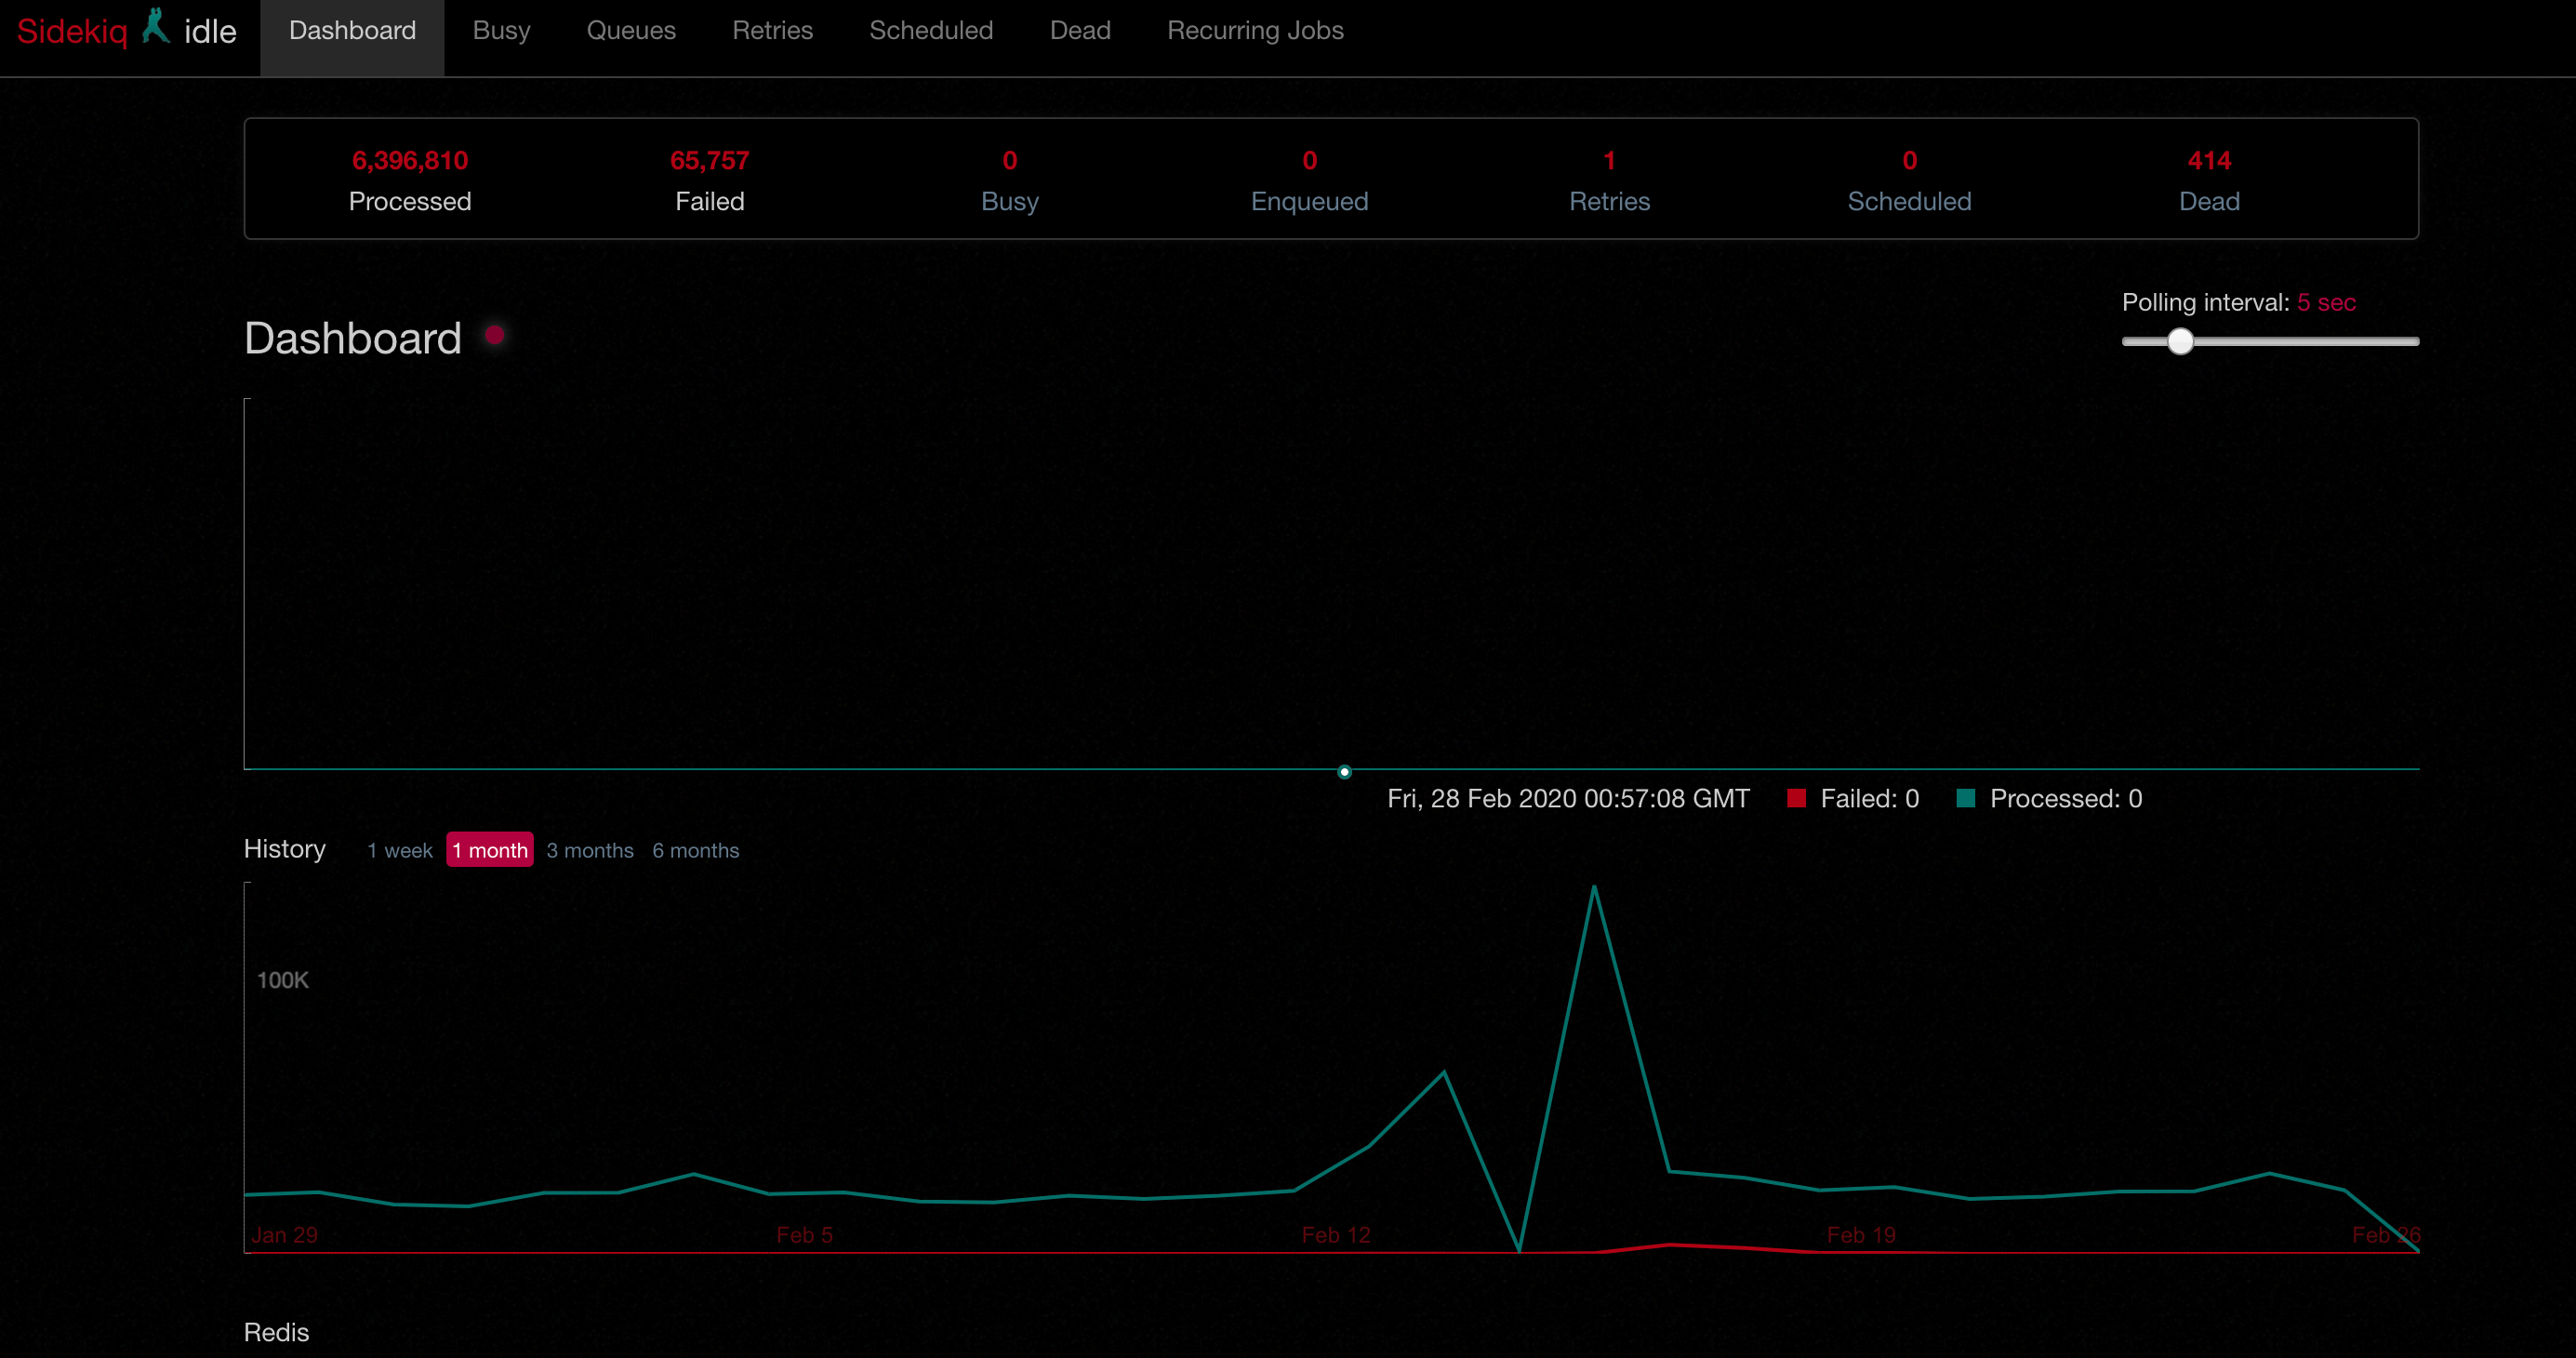The width and height of the screenshot is (2576, 1358).
Task: Go to the Retries section
Action: [x=772, y=30]
